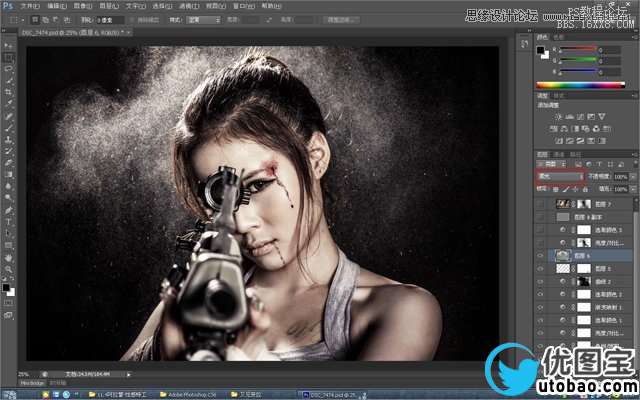The image size is (640, 400).
Task: Select the Blur tool
Action: [9, 186]
